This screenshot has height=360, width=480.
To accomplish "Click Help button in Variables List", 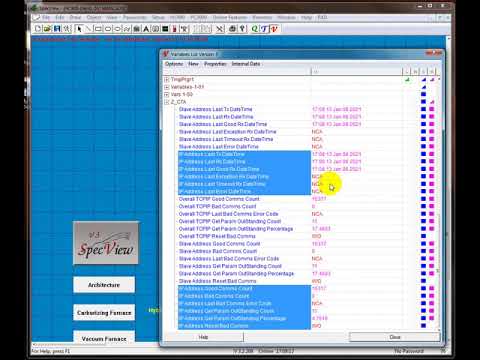I will [x=203, y=337].
